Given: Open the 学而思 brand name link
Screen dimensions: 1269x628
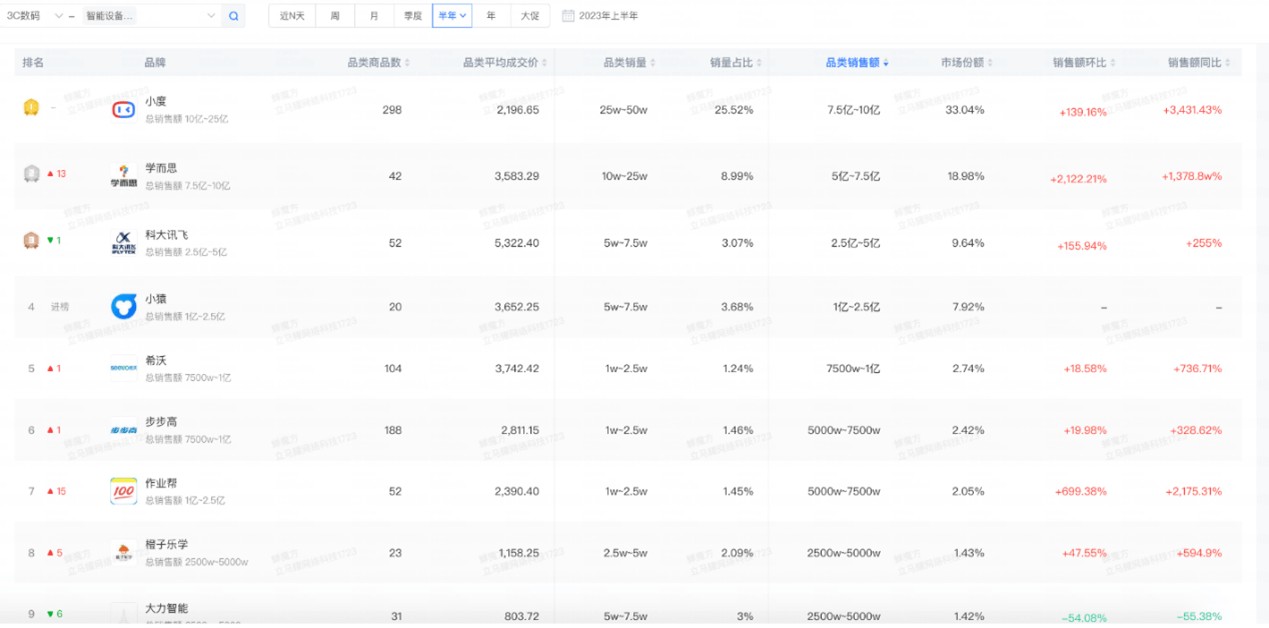Looking at the screenshot, I should pos(161,168).
